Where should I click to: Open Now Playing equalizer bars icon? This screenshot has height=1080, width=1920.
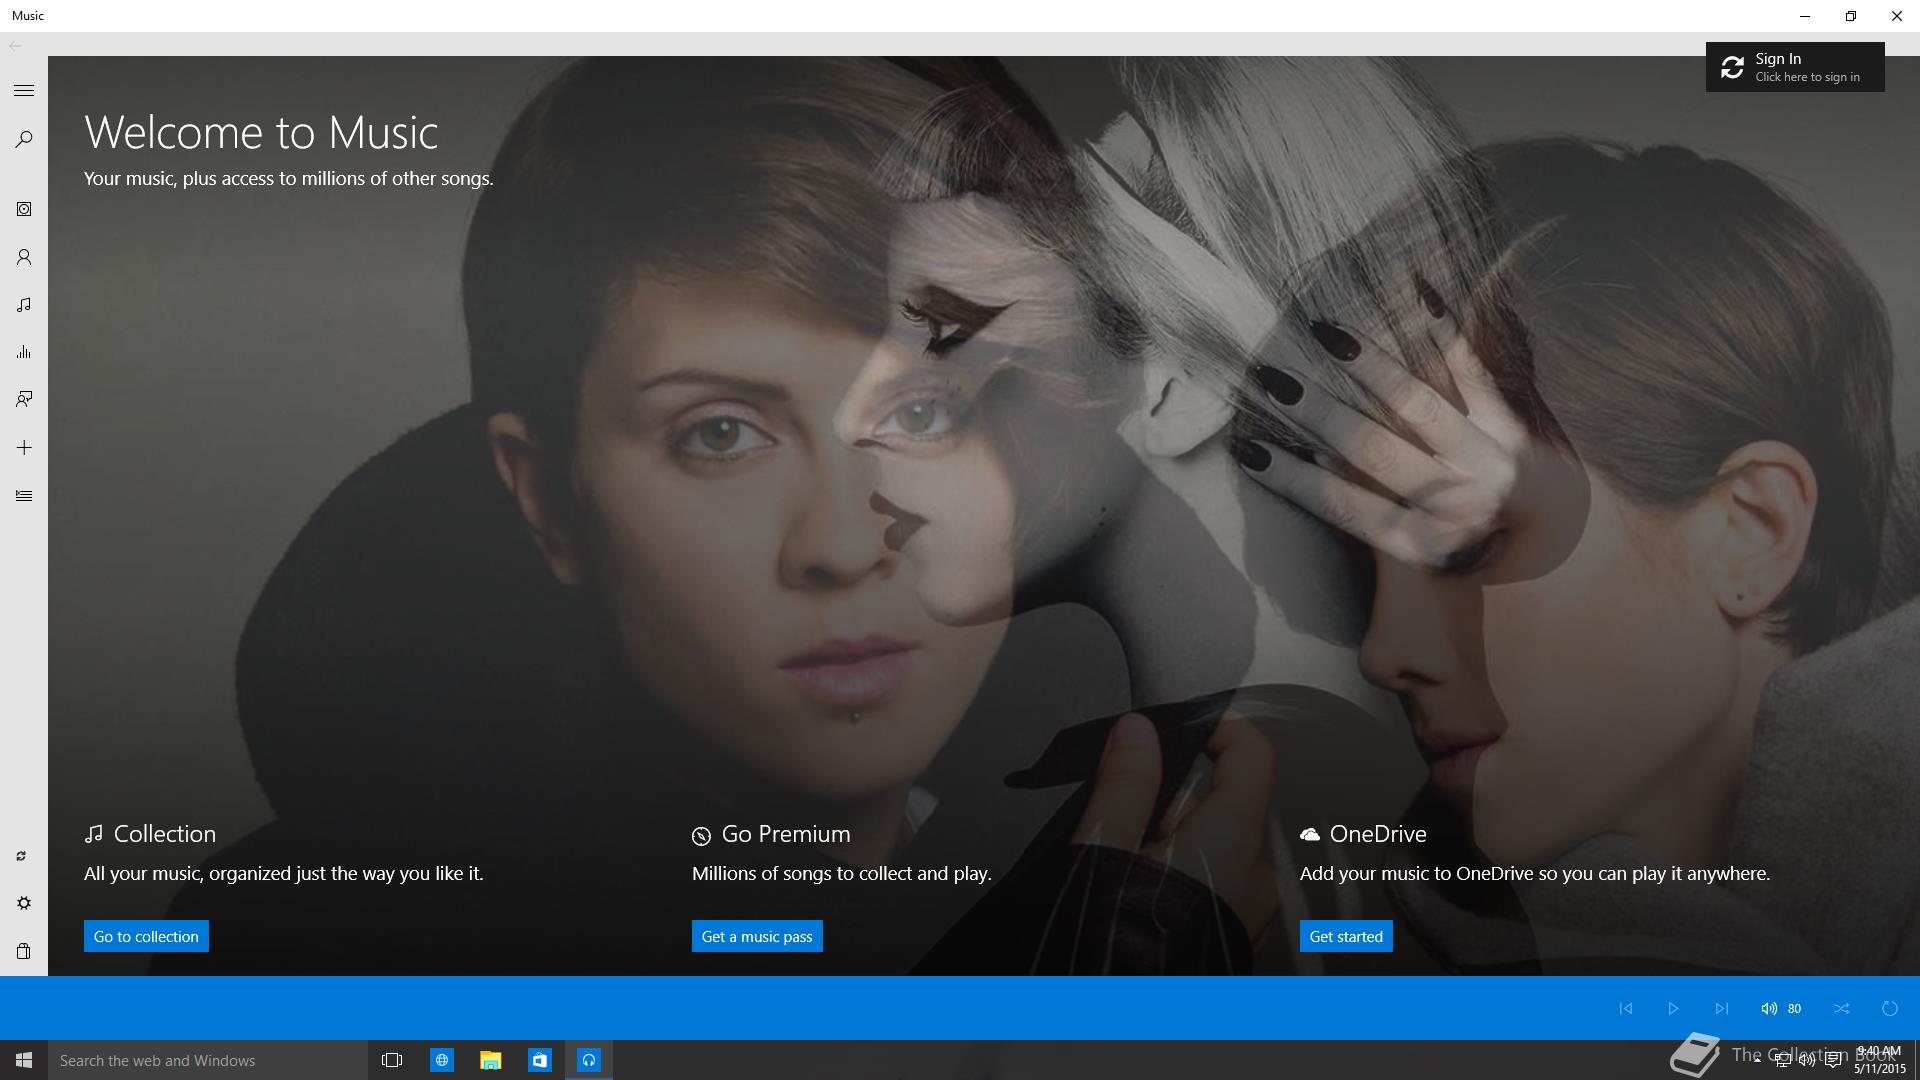(x=24, y=352)
